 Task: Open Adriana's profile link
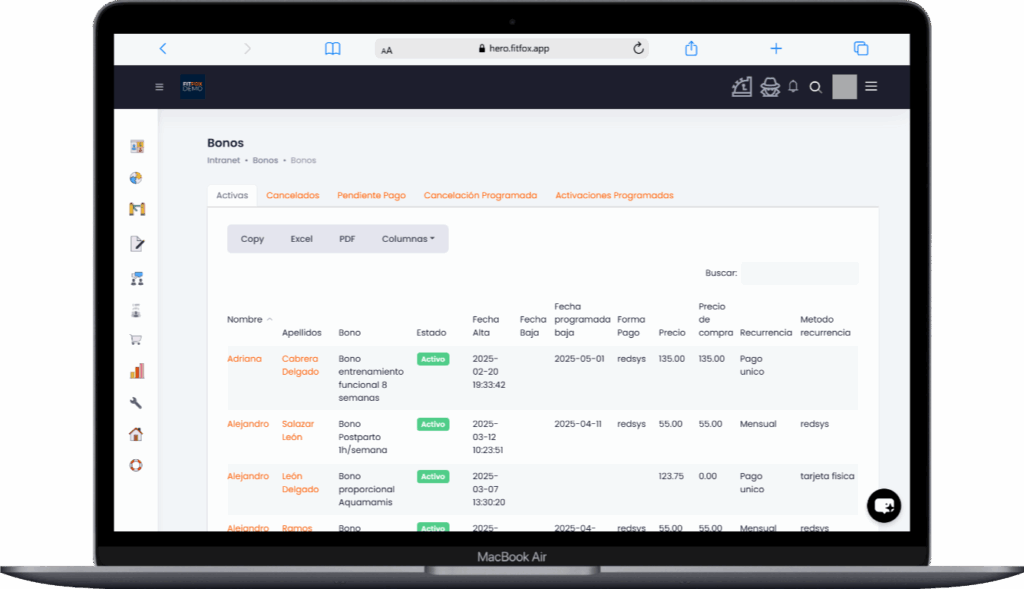[244, 358]
